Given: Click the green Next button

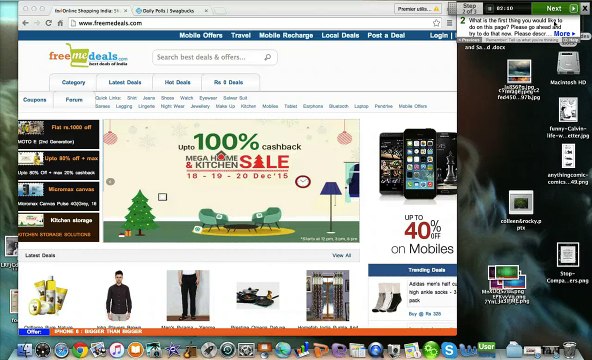Looking at the screenshot, I should coord(554,8).
